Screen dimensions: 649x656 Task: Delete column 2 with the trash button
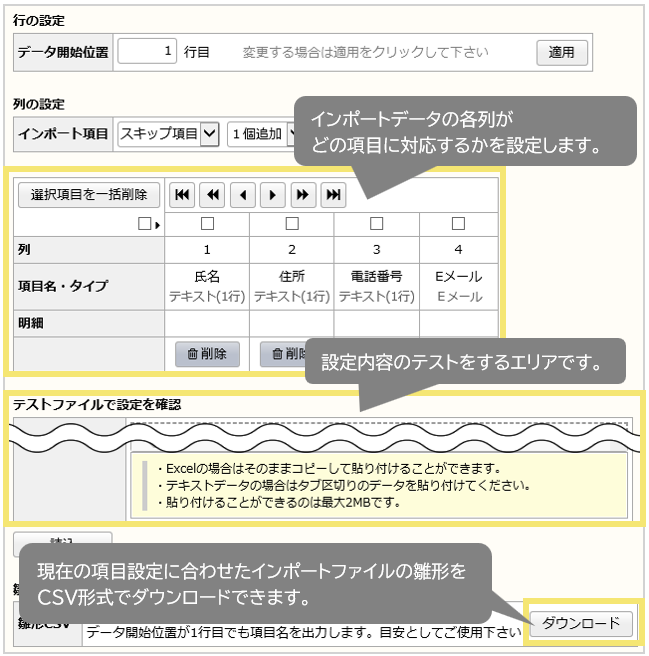pyautogui.click(x=284, y=353)
